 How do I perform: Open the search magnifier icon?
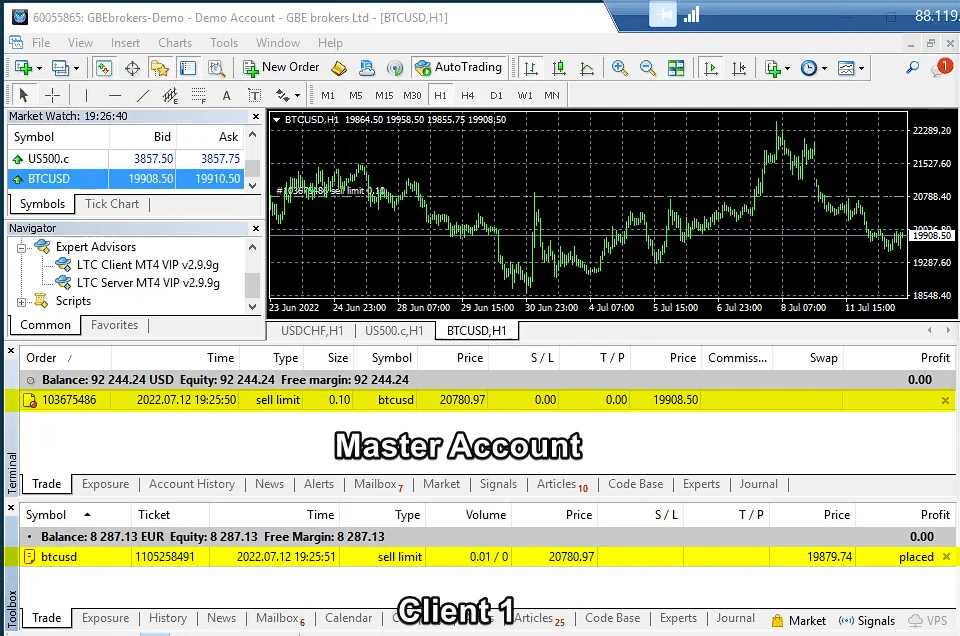(913, 68)
